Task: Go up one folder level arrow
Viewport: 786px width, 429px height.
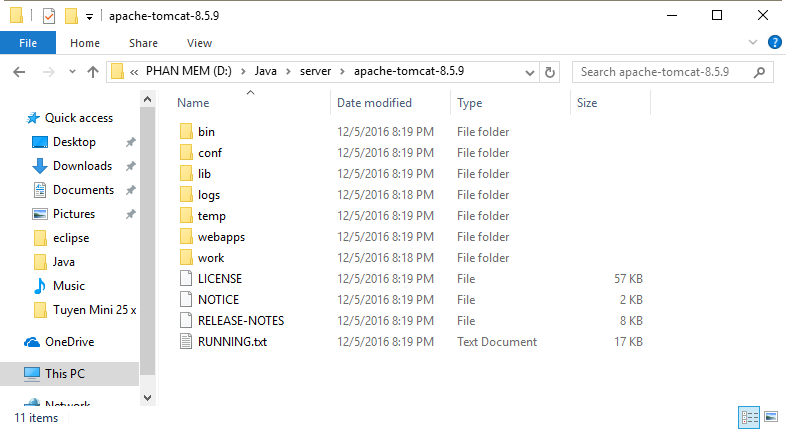Action: click(x=93, y=72)
